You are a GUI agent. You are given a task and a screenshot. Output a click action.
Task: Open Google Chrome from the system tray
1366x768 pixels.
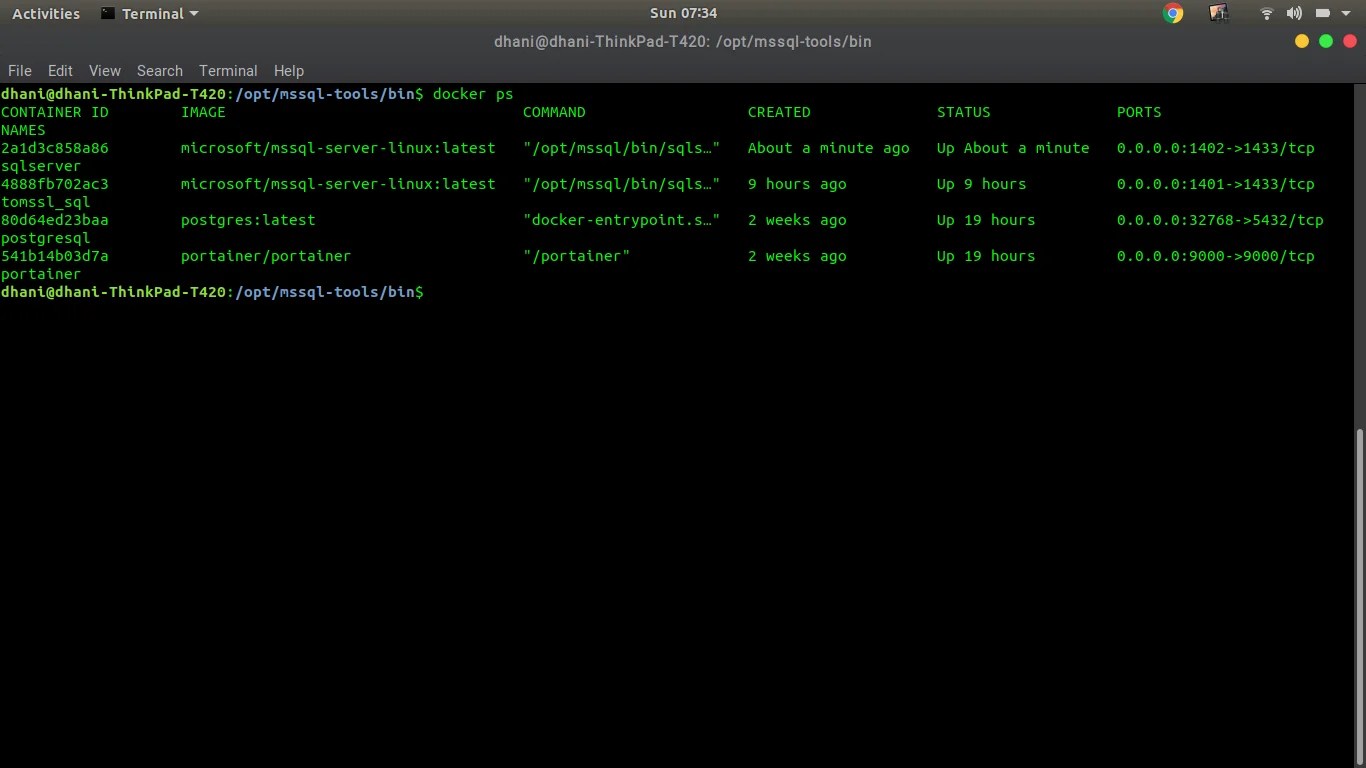coord(1172,13)
